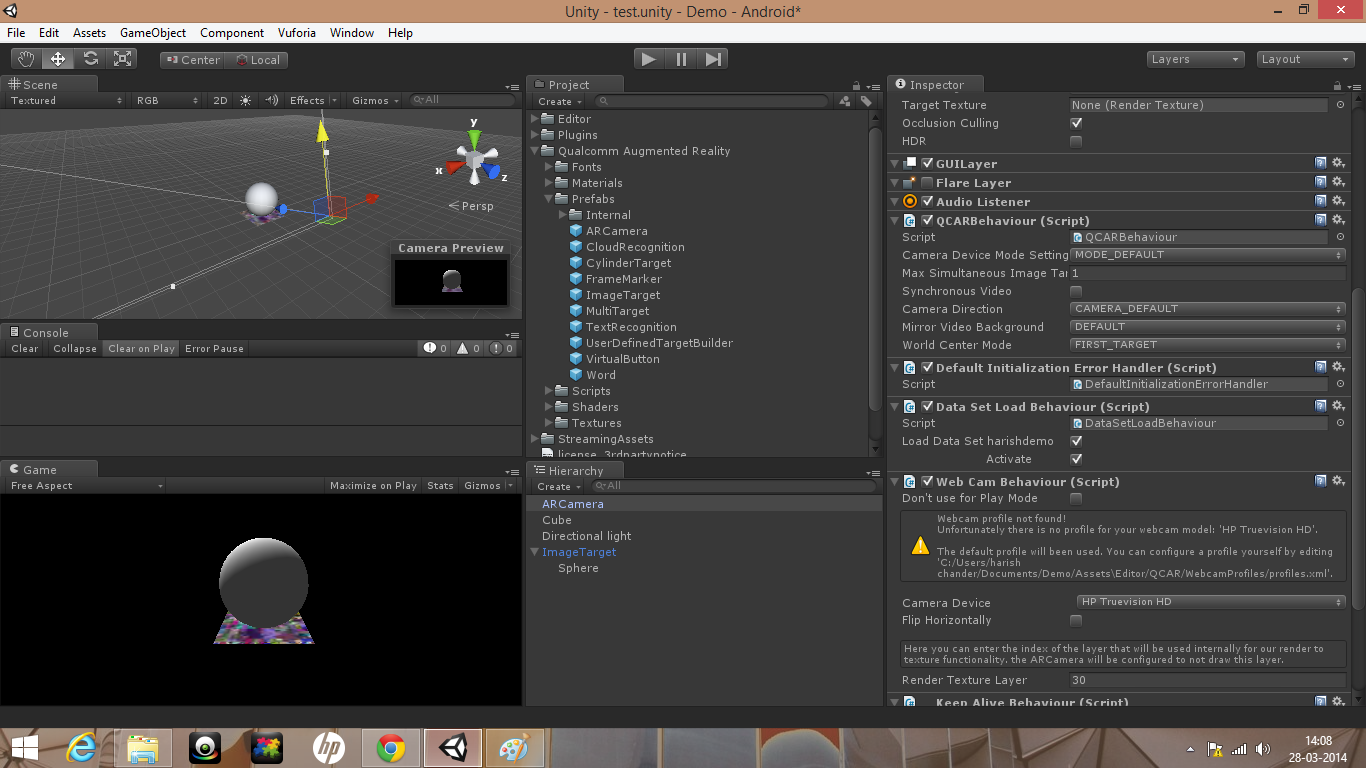Uncheck Load Data Set harishdemo
This screenshot has height=768, width=1366.
[x=1076, y=441]
